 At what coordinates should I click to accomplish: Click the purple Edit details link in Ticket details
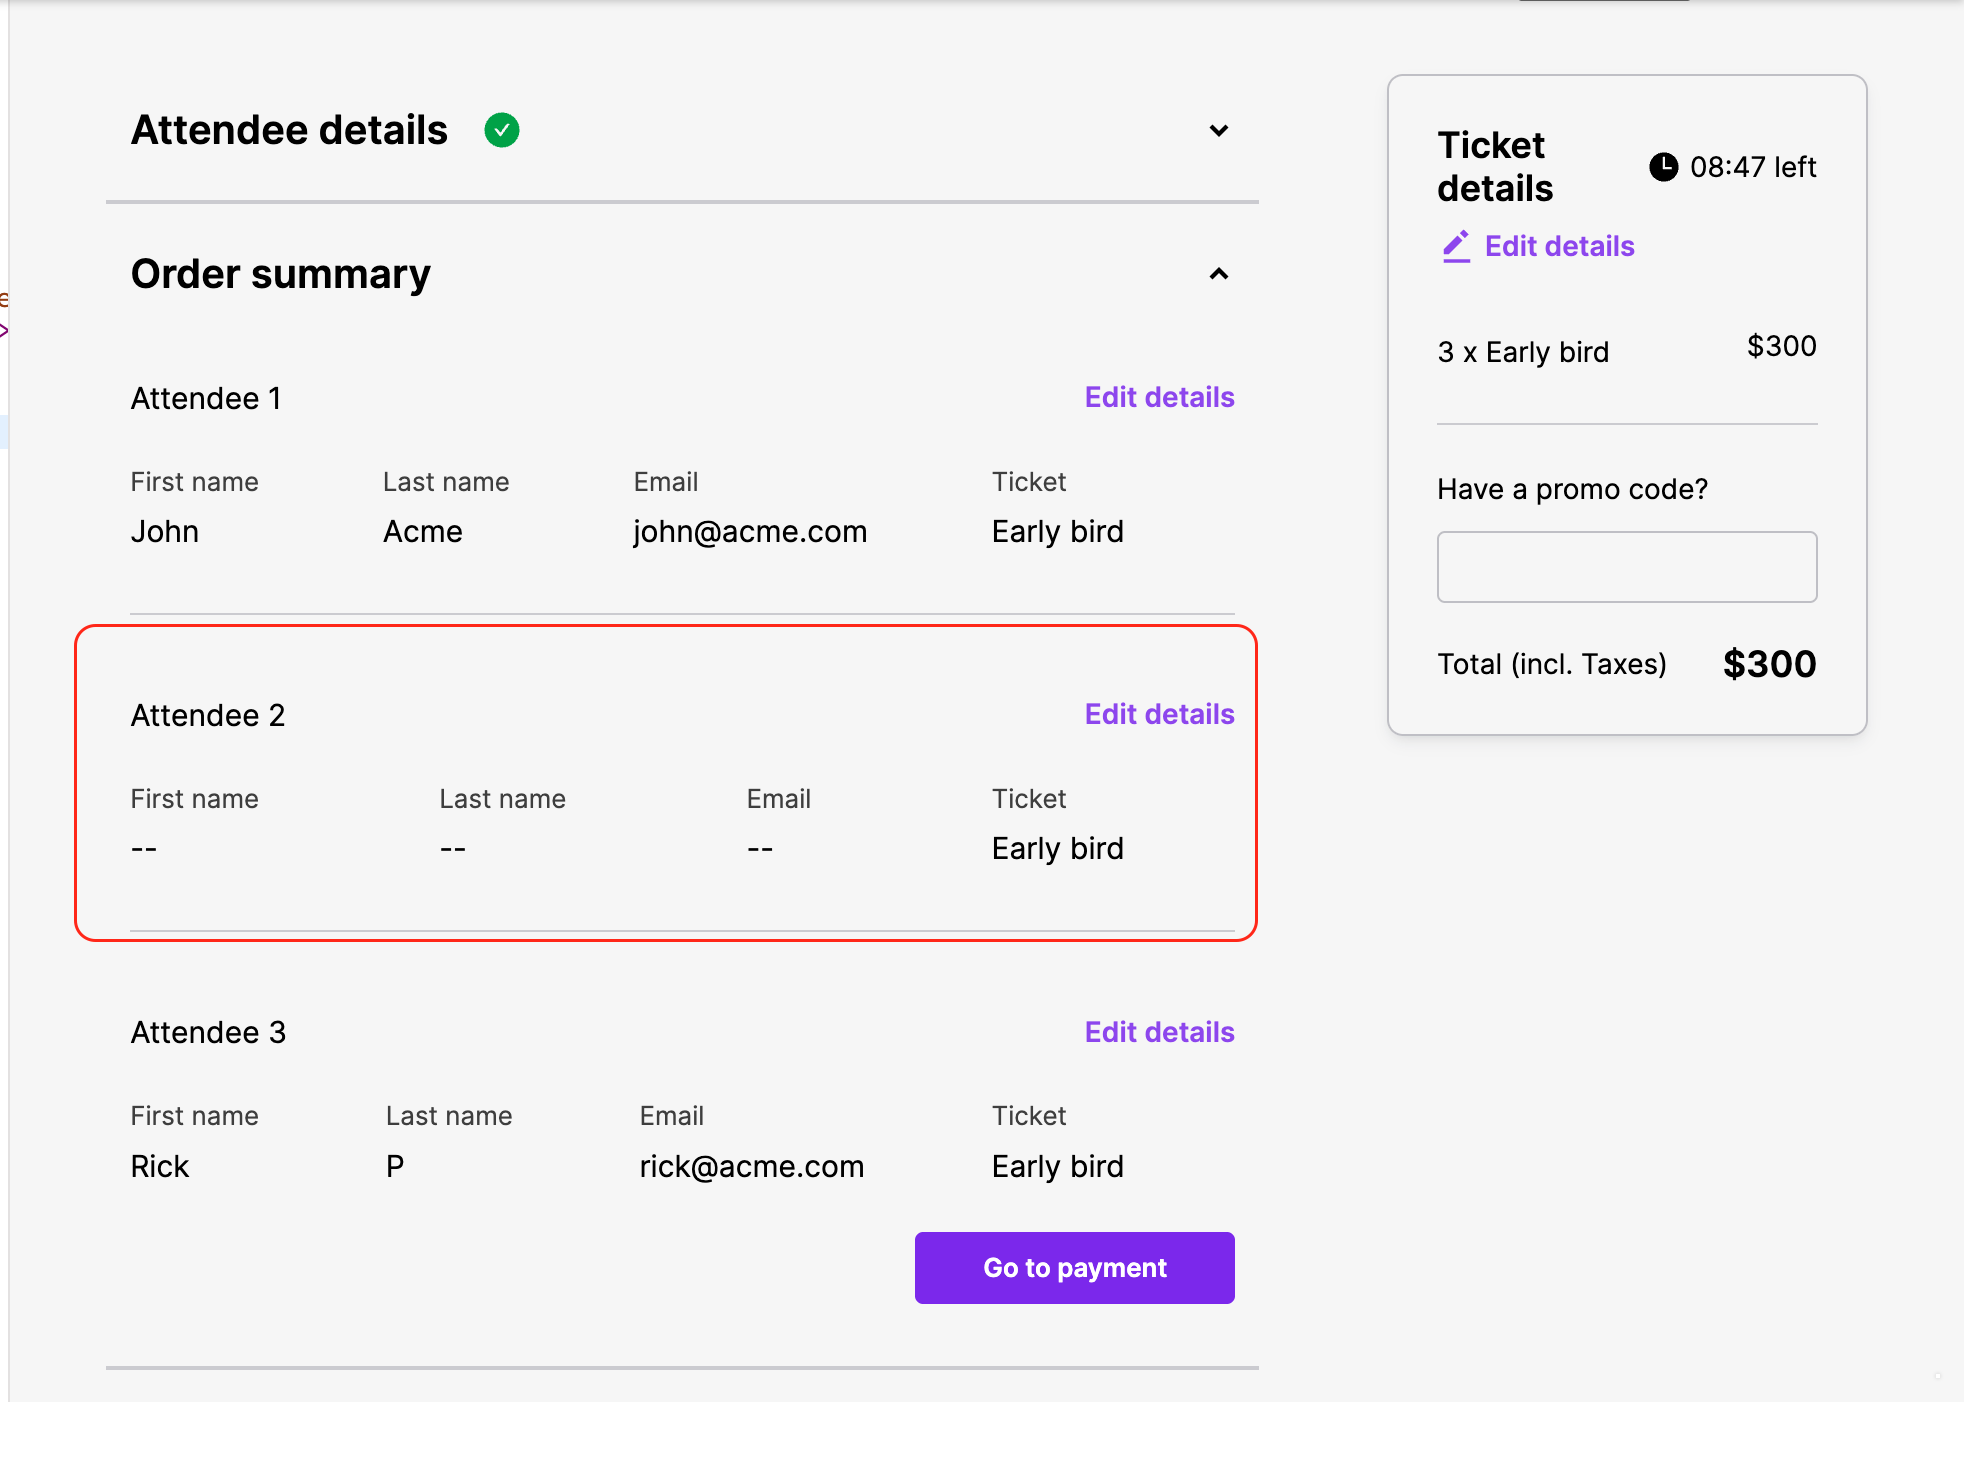pyautogui.click(x=1559, y=246)
